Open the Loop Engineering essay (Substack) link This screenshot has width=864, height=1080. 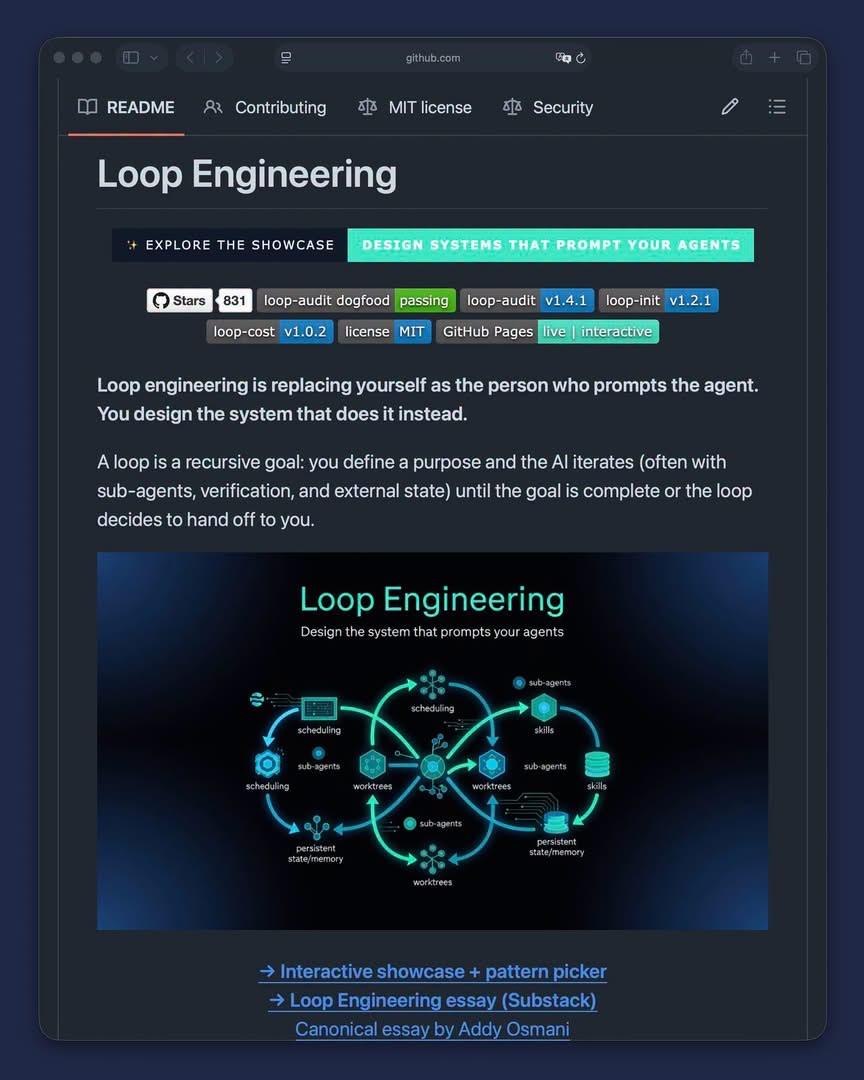[432, 1000]
